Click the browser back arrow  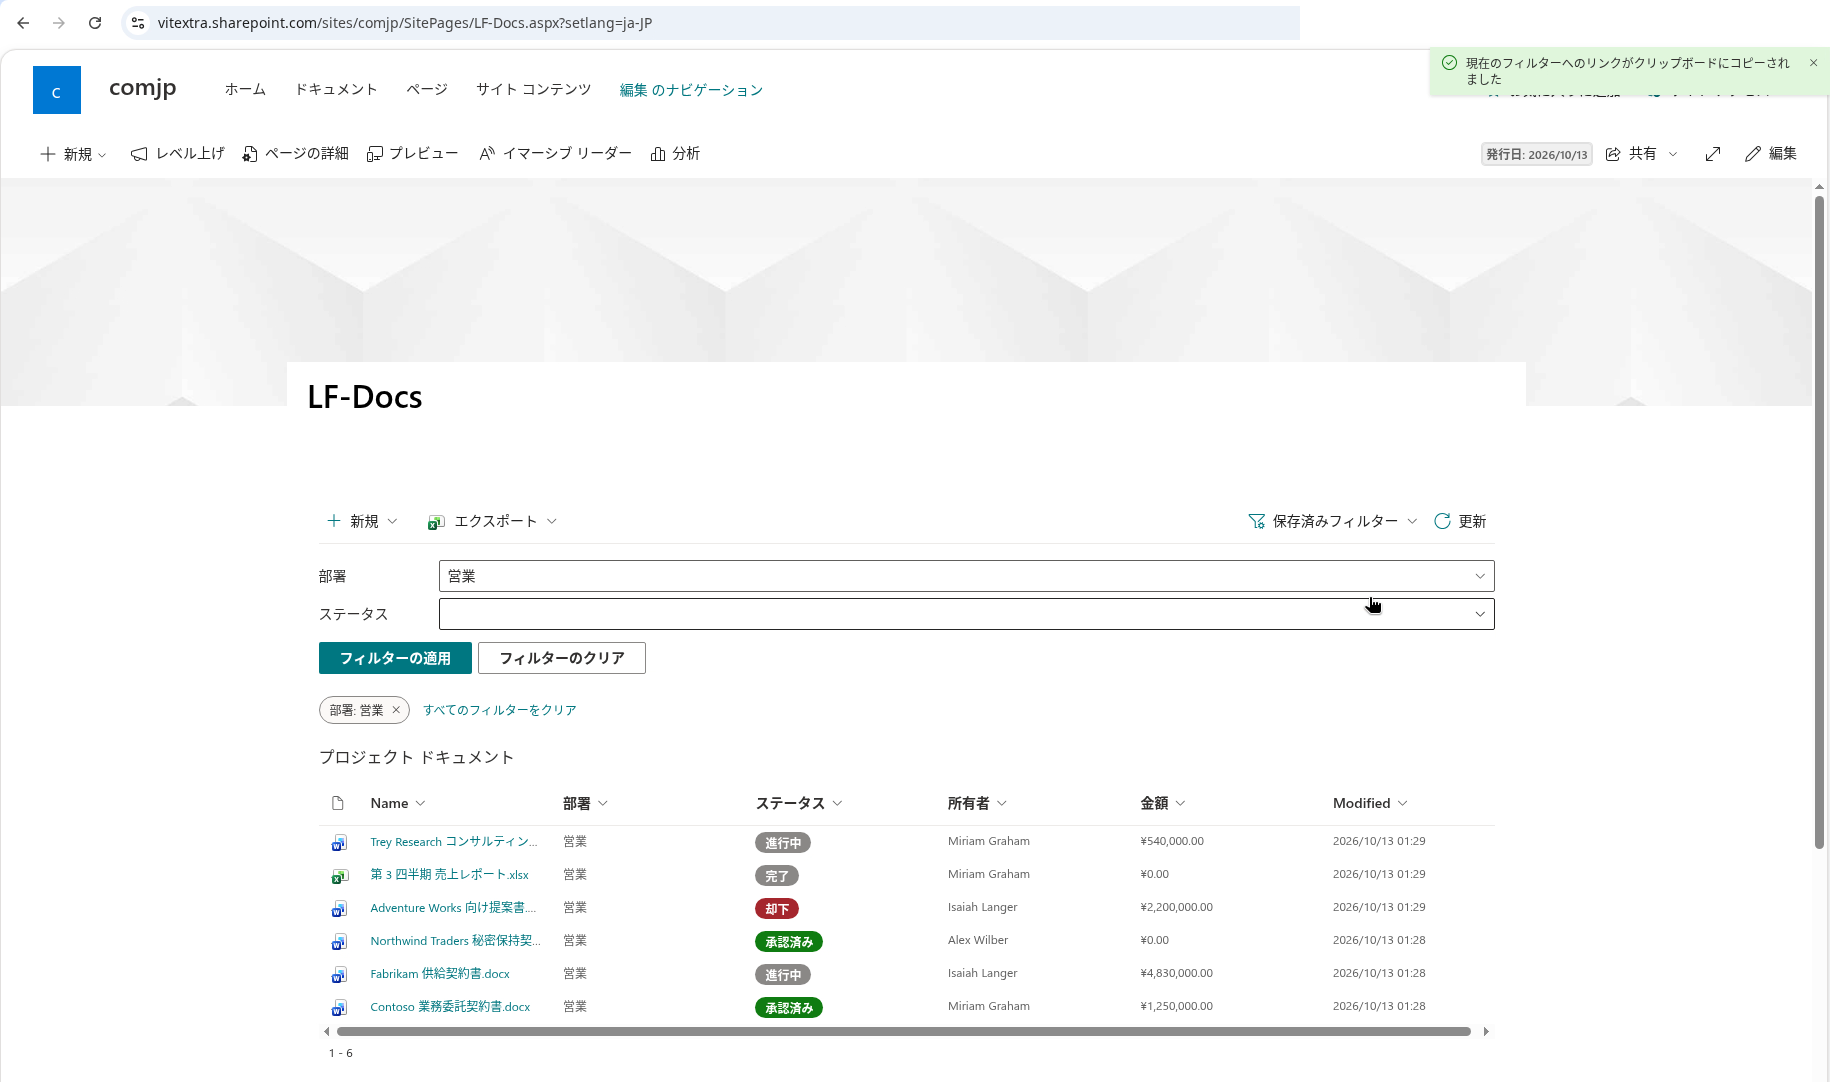tap(23, 23)
